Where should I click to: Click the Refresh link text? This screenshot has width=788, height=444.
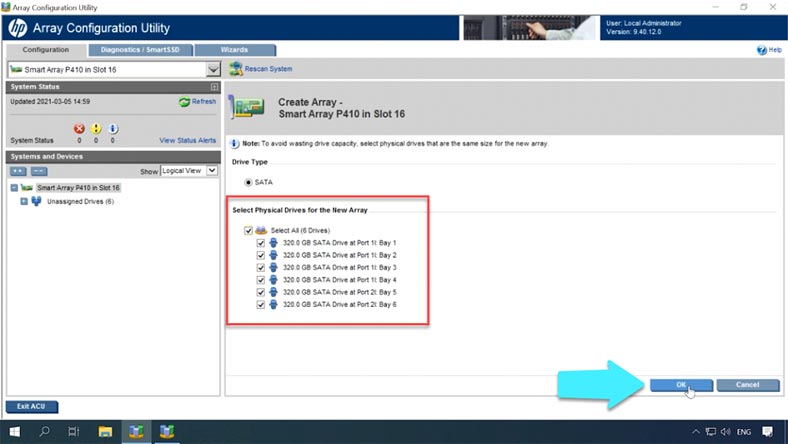[204, 102]
